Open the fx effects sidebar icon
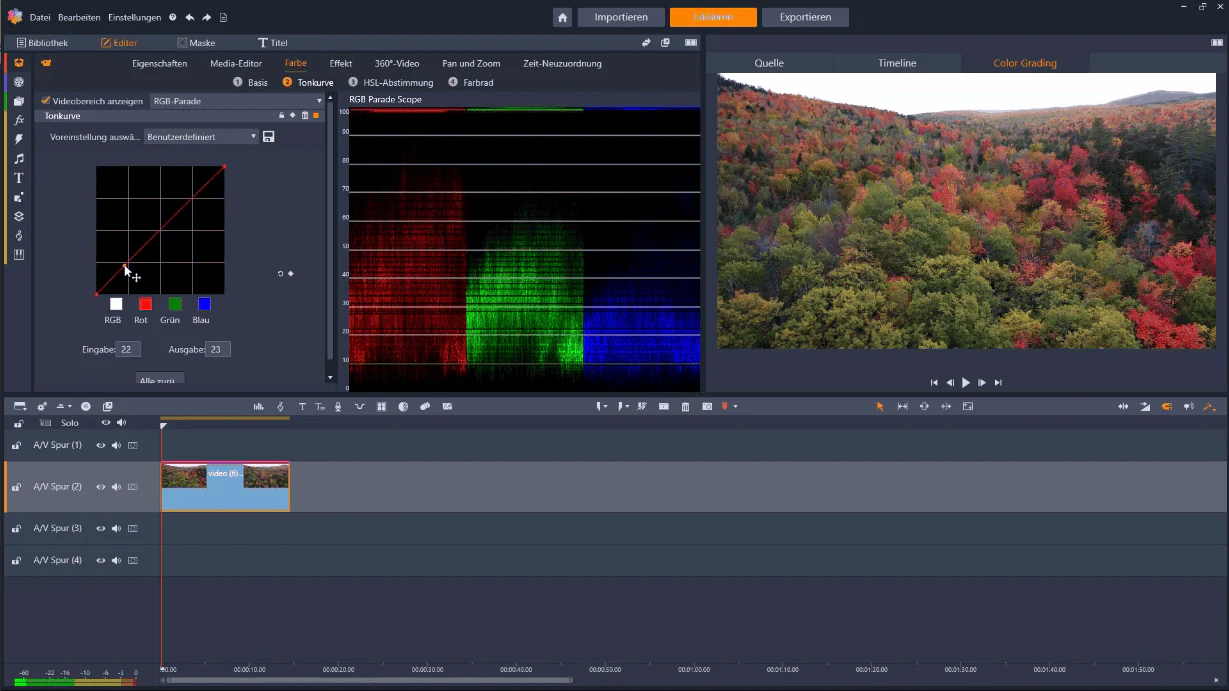Viewport: 1229px width, 691px height. (18, 120)
